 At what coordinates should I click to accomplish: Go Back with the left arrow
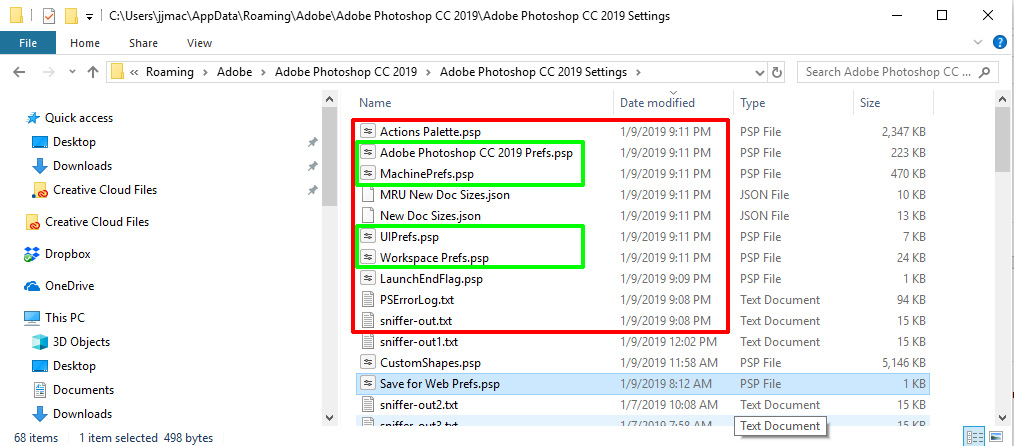pyautogui.click(x=19, y=72)
